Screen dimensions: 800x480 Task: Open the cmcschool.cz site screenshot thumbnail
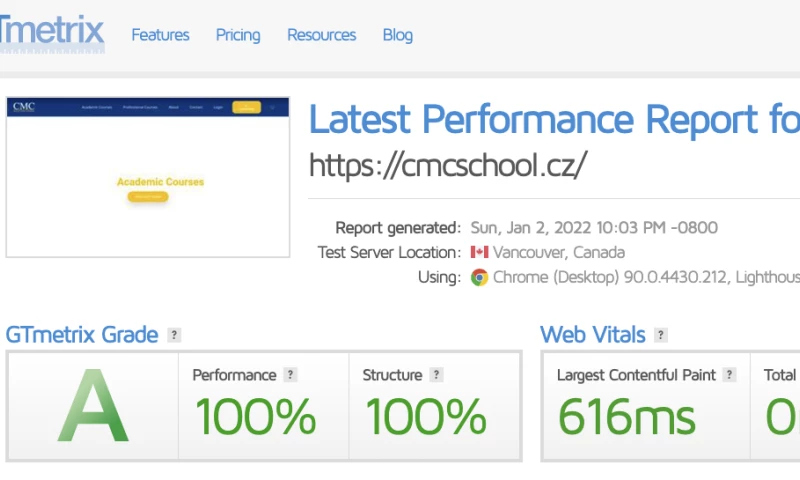[x=148, y=177]
